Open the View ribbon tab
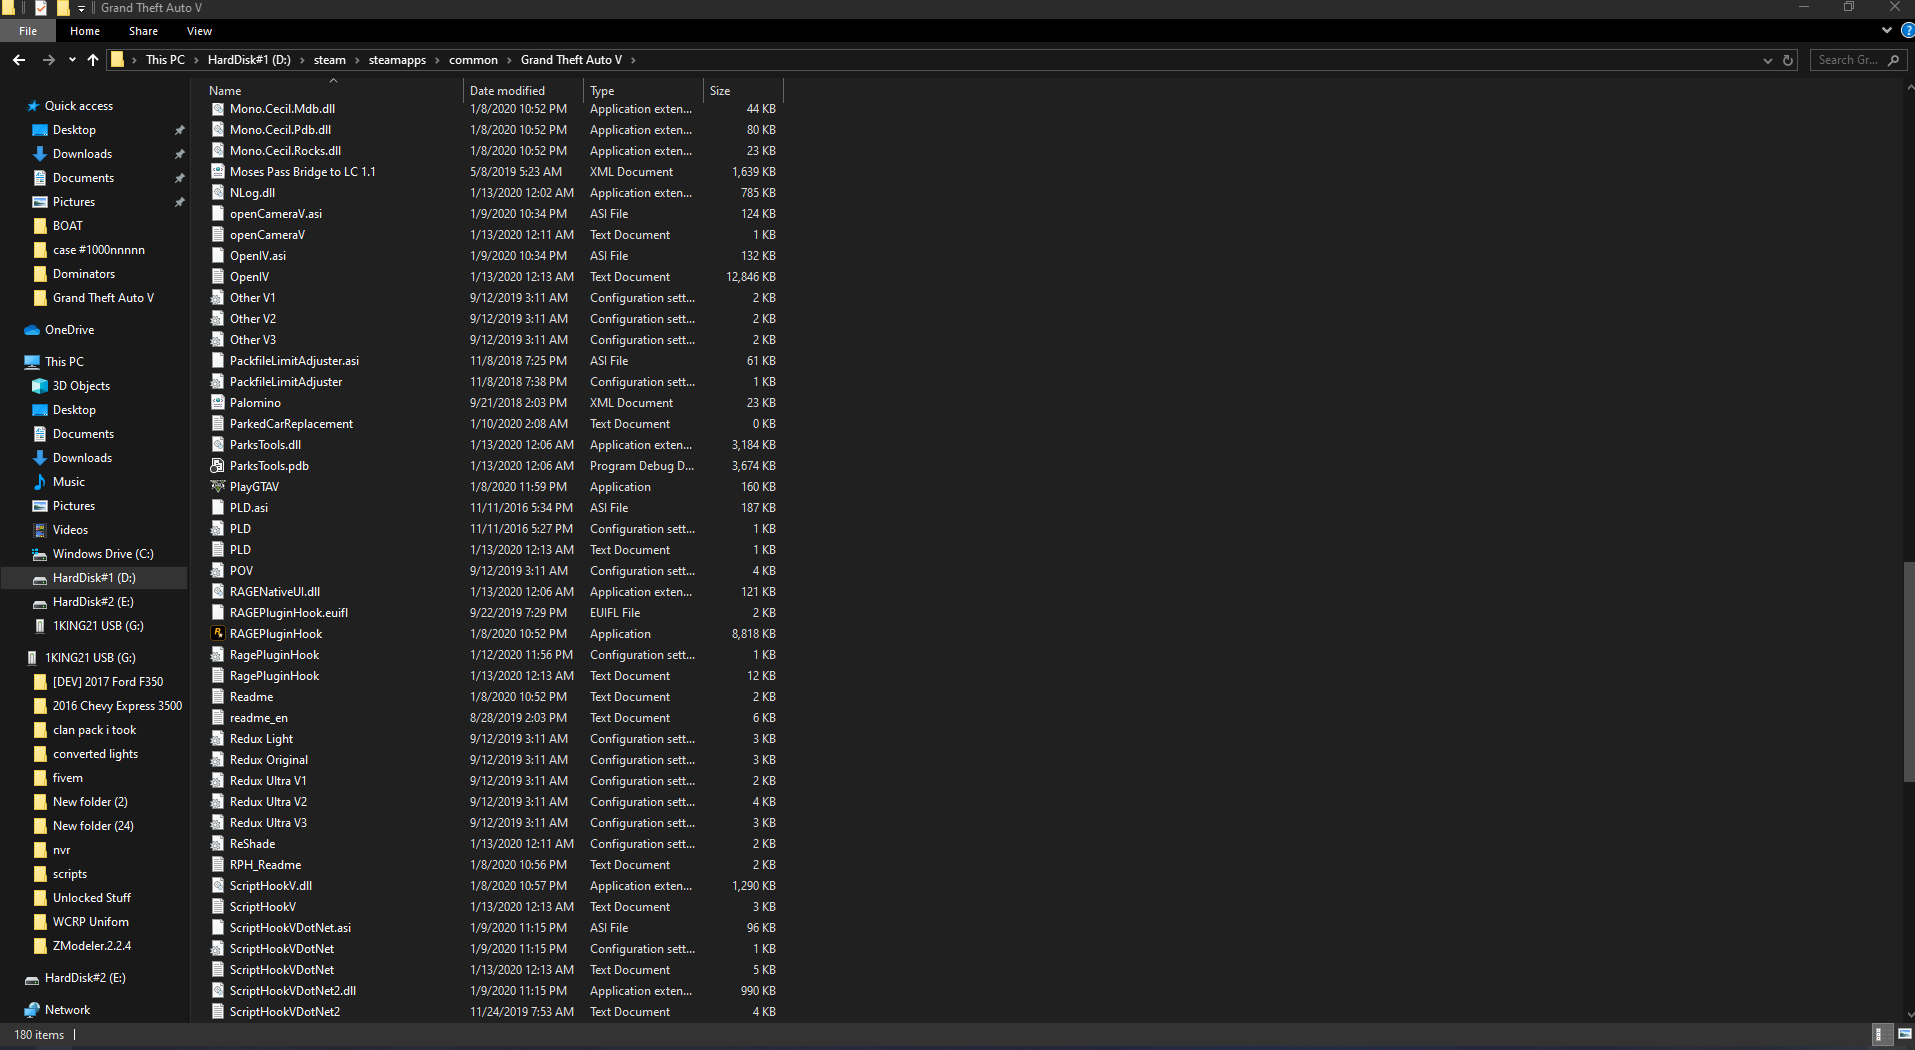This screenshot has width=1915, height=1050. (199, 31)
